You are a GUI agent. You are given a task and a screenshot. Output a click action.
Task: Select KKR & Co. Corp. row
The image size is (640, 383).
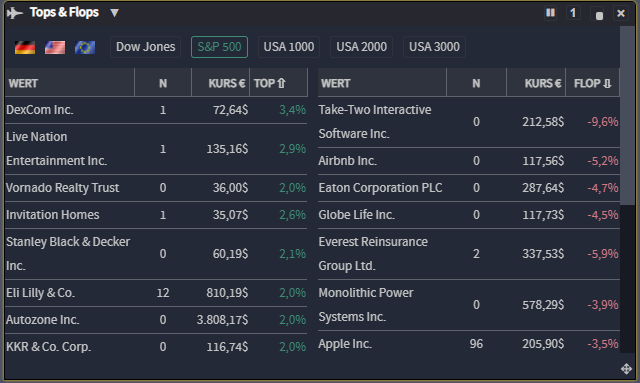pos(156,347)
